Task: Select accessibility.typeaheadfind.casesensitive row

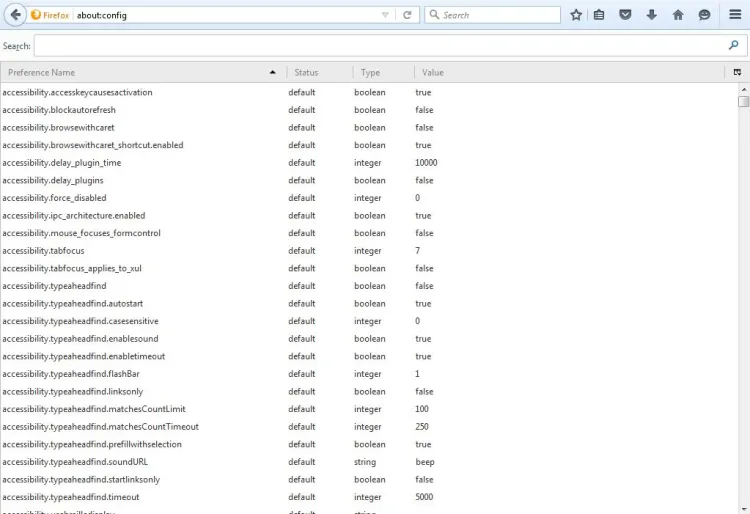Action: [369, 321]
